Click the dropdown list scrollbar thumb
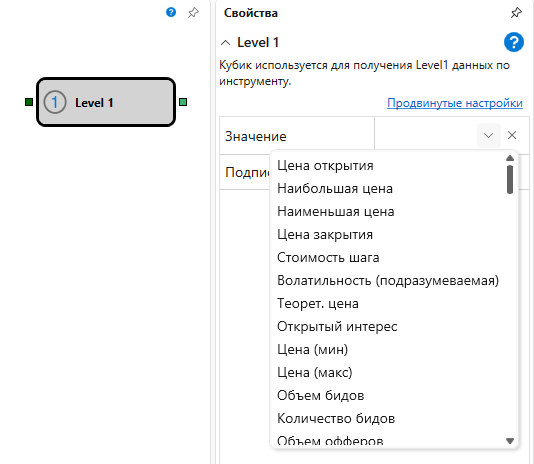534x464 pixels. coord(509,180)
